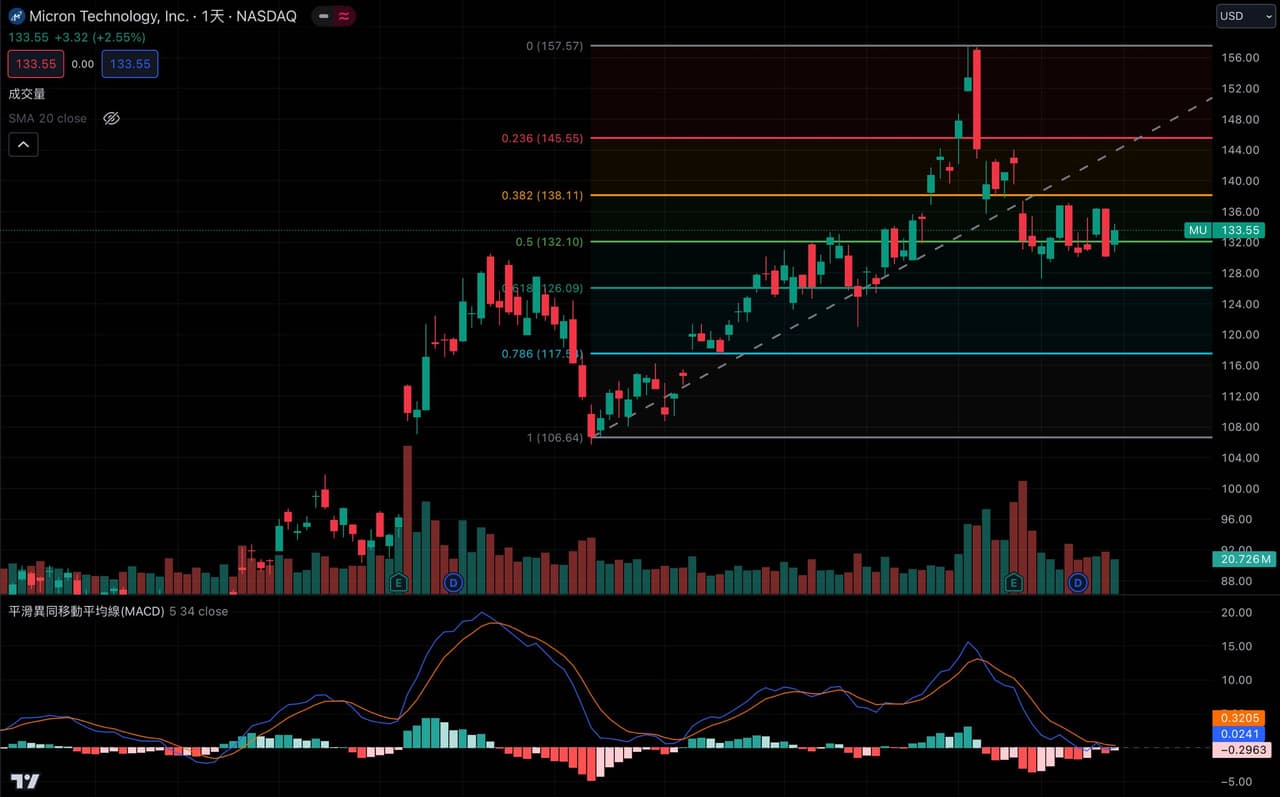This screenshot has width=1280, height=797.
Task: Click the TradingView logo
Action: click(x=25, y=780)
